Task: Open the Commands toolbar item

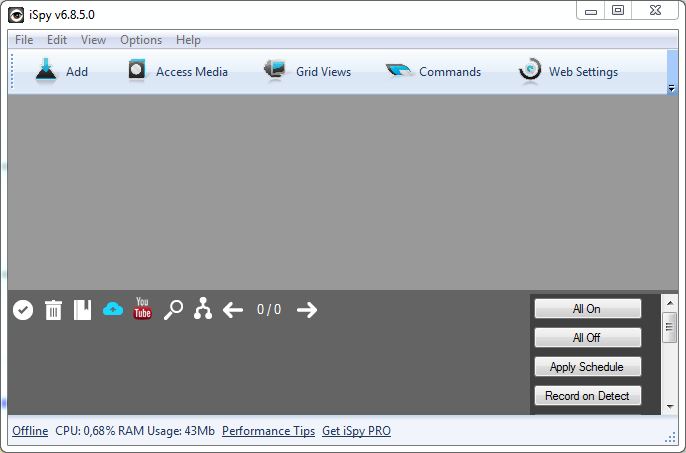Action: (433, 71)
